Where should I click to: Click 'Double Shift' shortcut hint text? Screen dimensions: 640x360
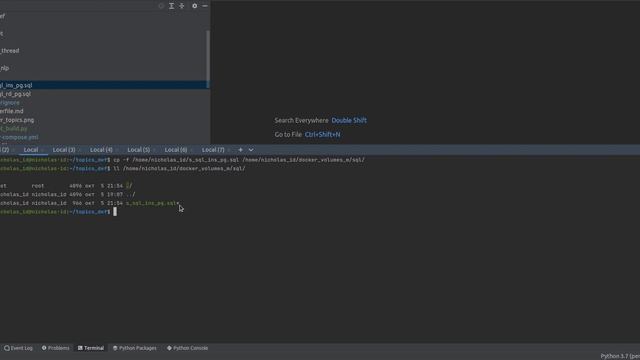click(x=349, y=120)
